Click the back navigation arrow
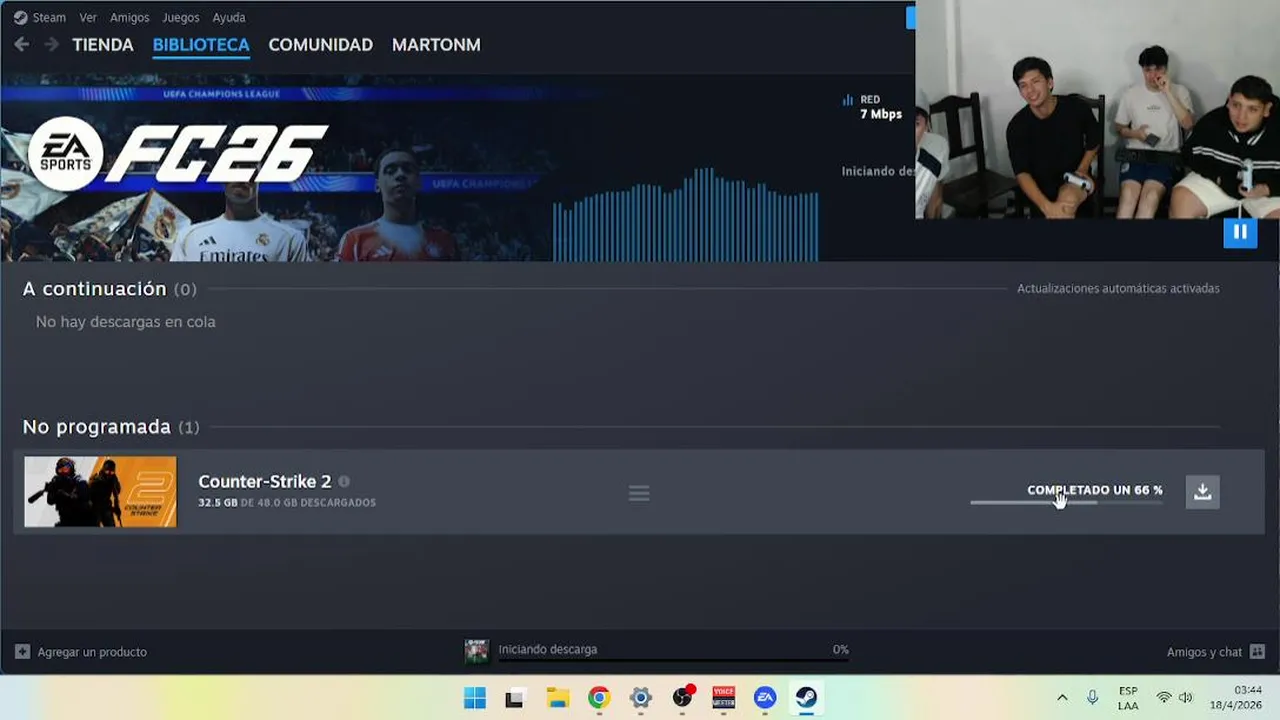 pos(22,44)
